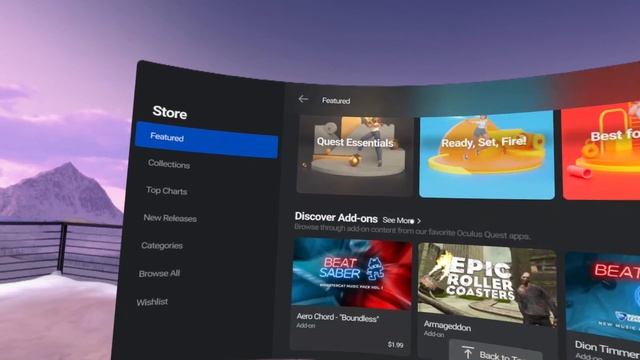Click the back arrow beside Featured
Screen dimensions: 640x360
click(303, 99)
